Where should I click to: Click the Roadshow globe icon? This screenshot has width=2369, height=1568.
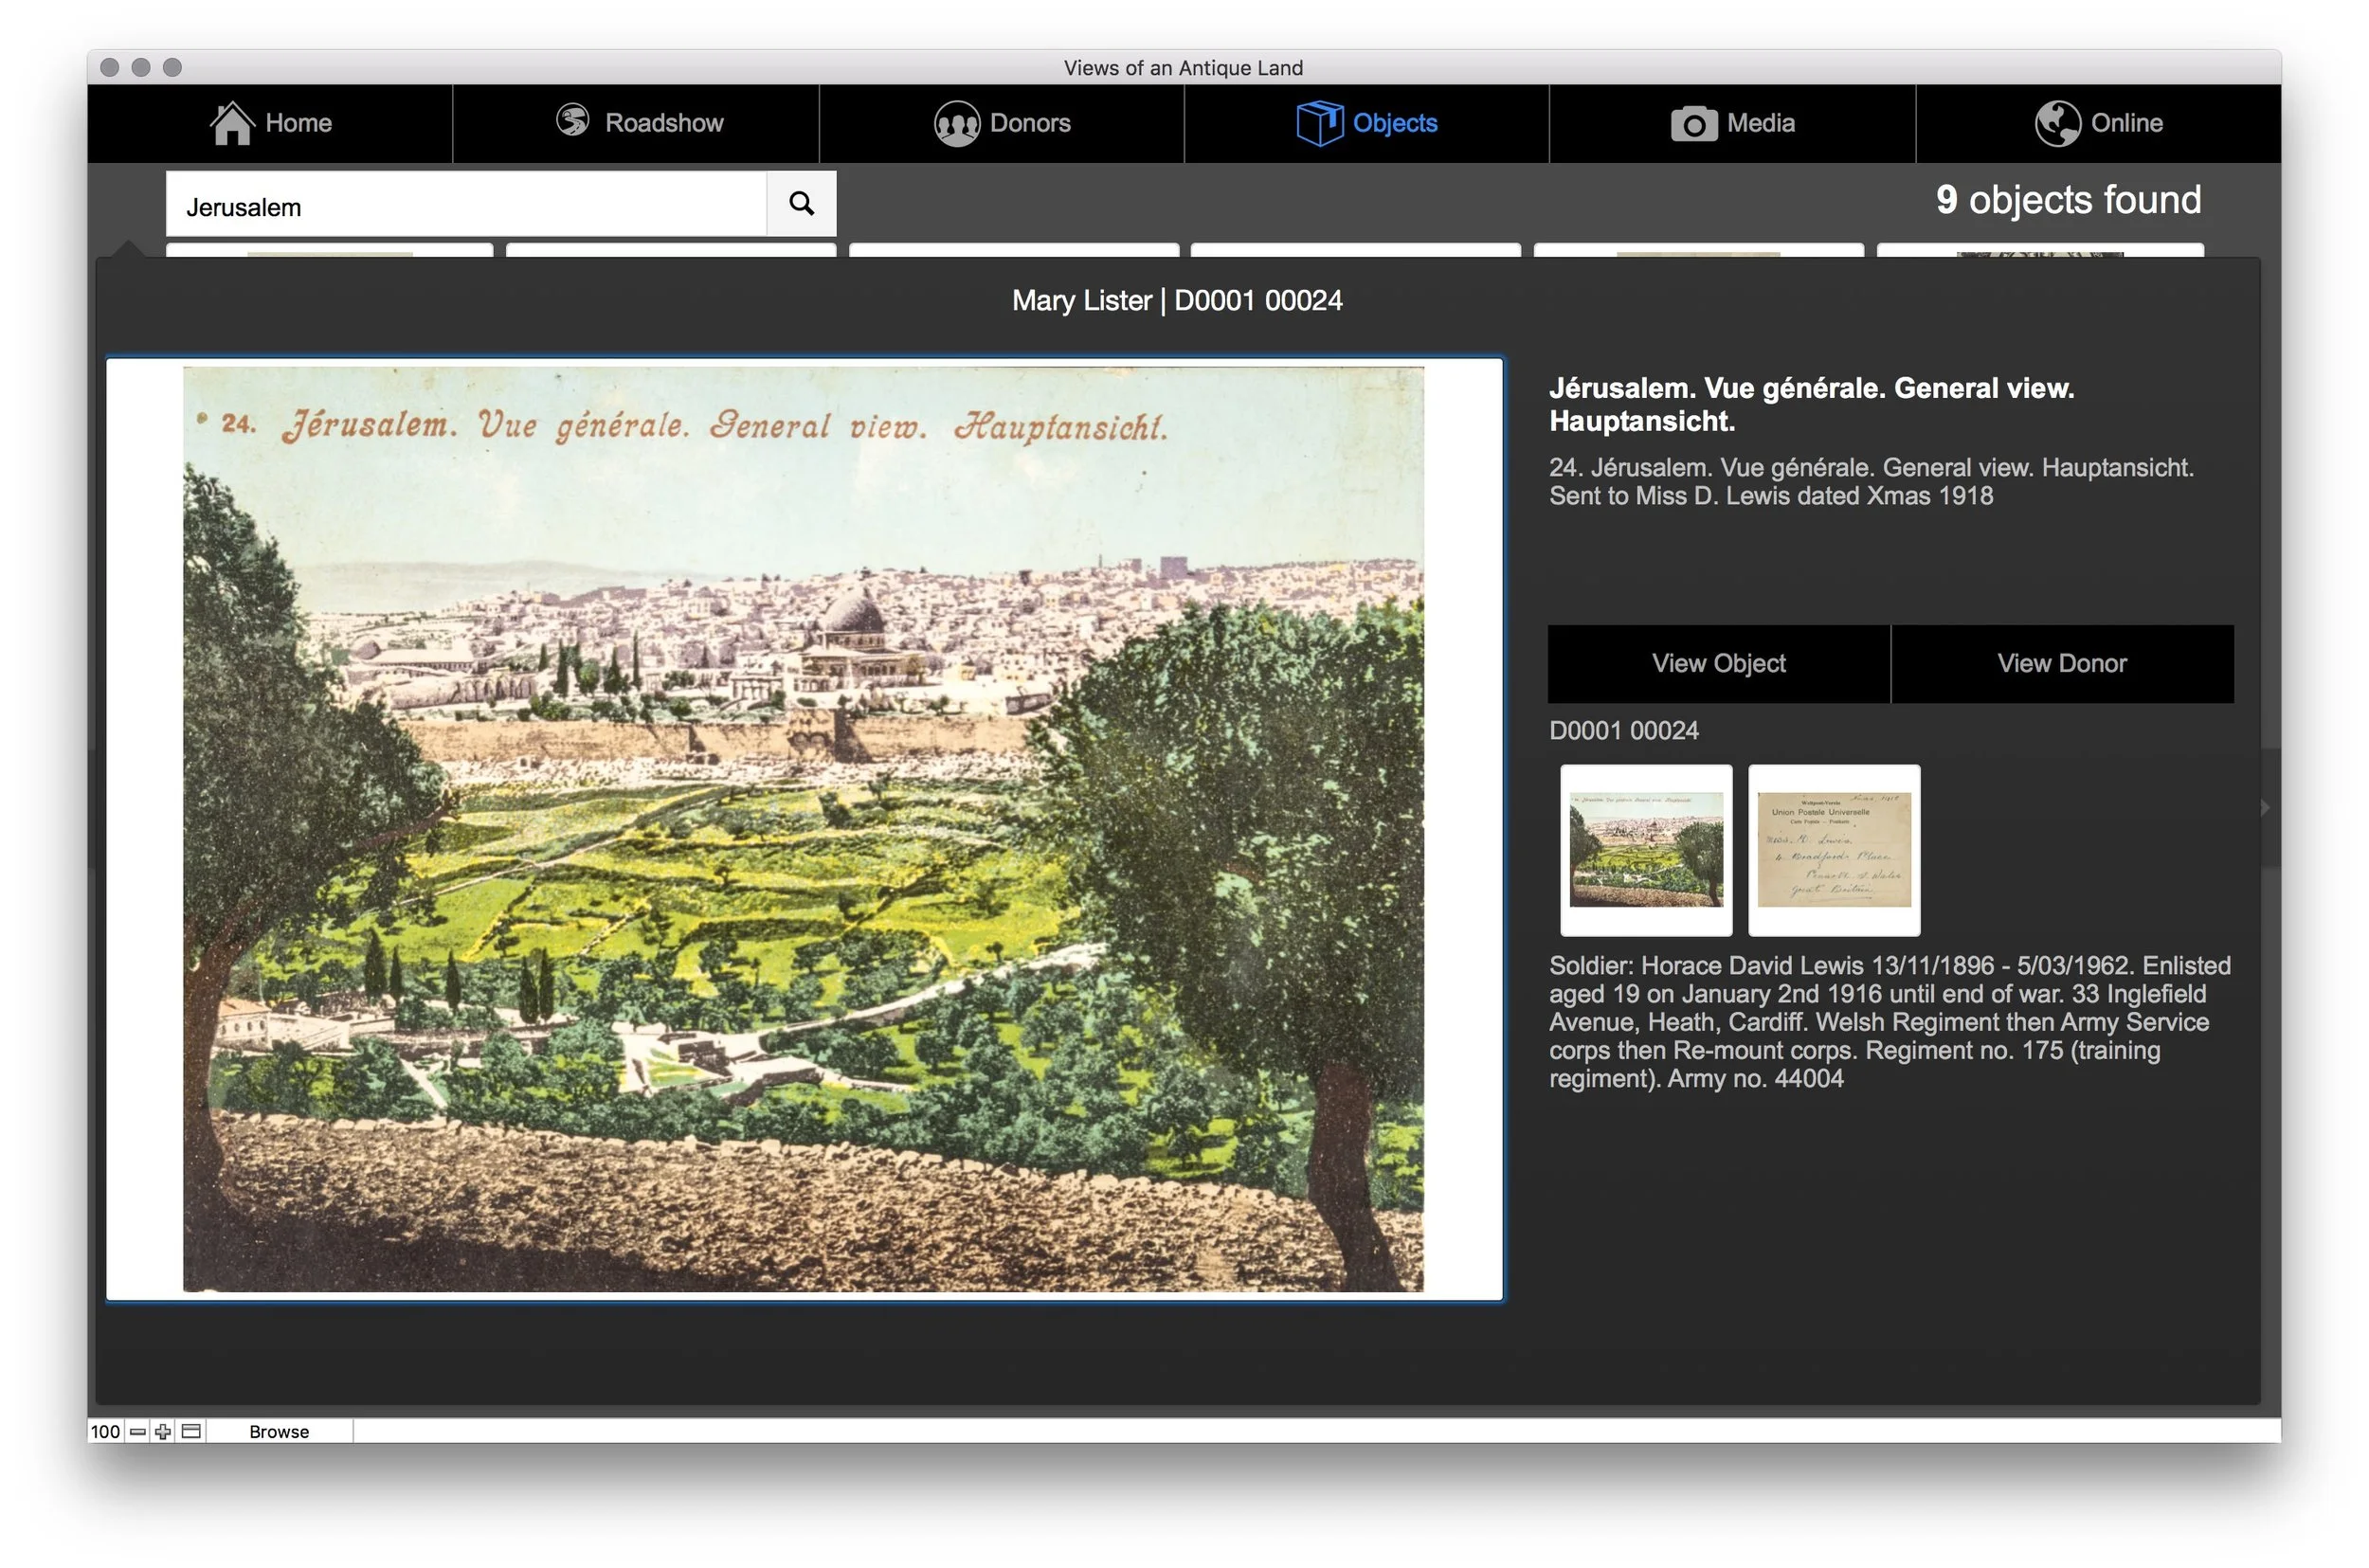[x=573, y=120]
